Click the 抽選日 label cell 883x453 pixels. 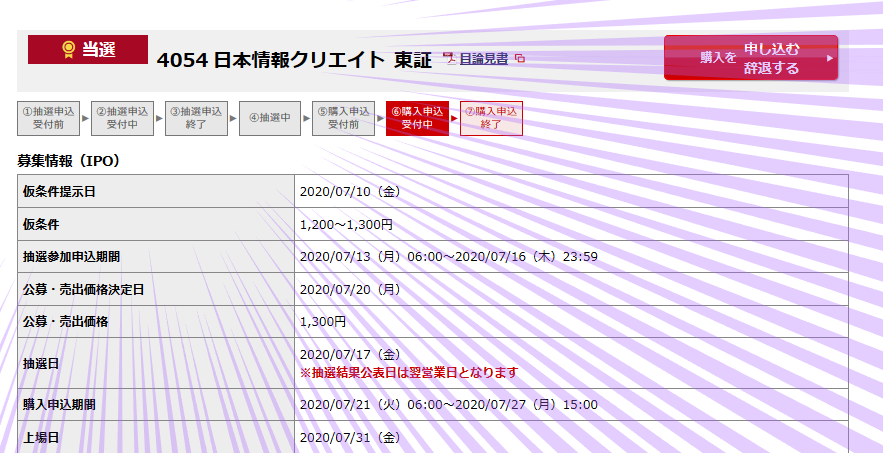[156, 363]
